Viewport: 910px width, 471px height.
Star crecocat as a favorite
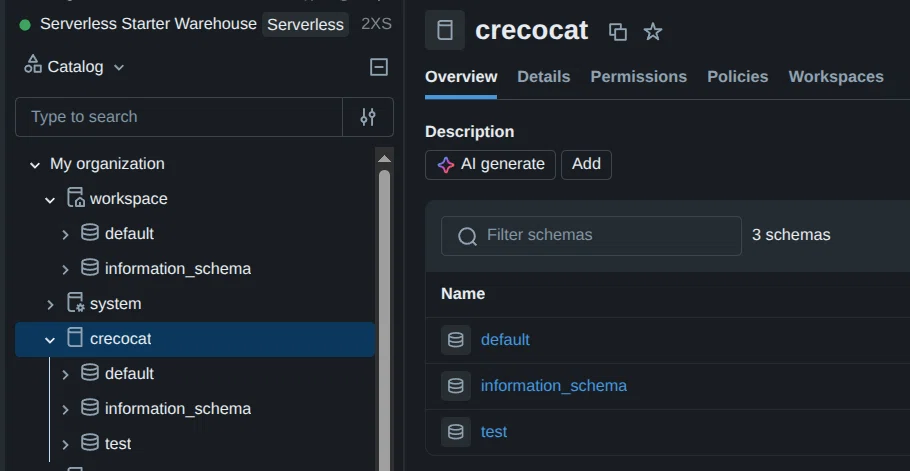click(x=653, y=32)
